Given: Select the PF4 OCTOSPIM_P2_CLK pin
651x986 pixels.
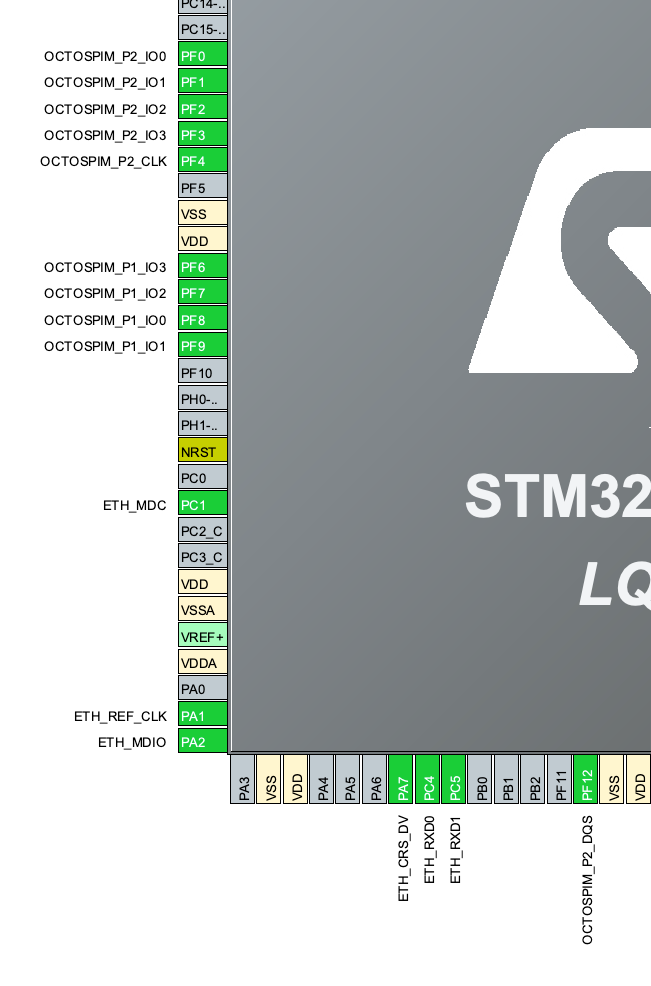Looking at the screenshot, I should [x=203, y=161].
